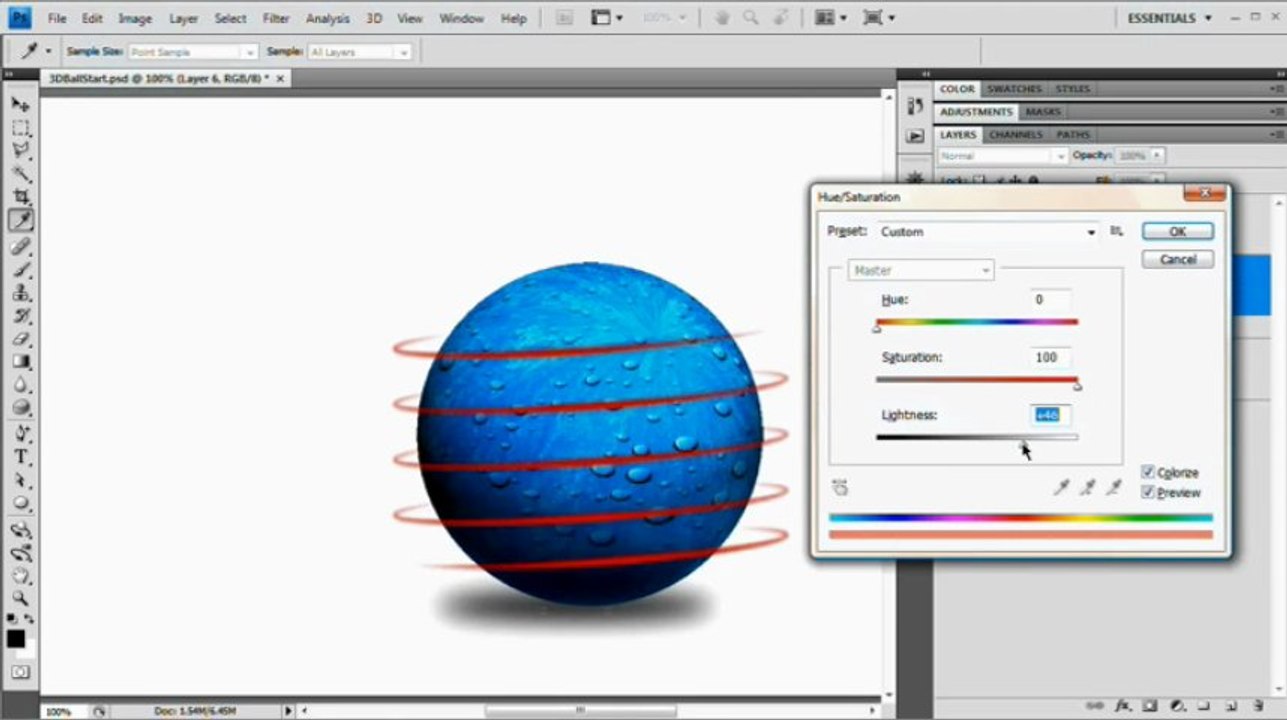This screenshot has height=720, width=1287.
Task: Open the Analysis menu
Action: click(x=328, y=18)
